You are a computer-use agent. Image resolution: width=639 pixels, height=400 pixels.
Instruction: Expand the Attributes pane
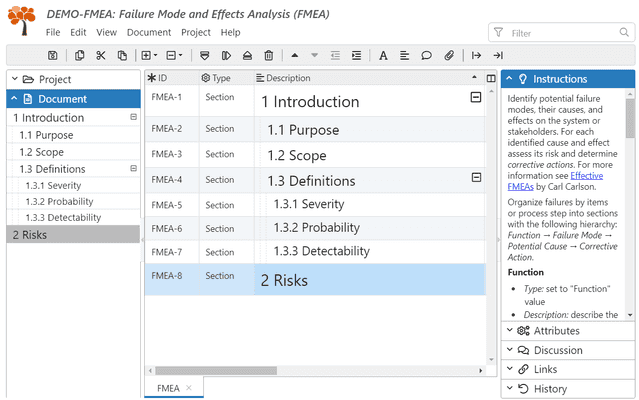[x=568, y=331]
